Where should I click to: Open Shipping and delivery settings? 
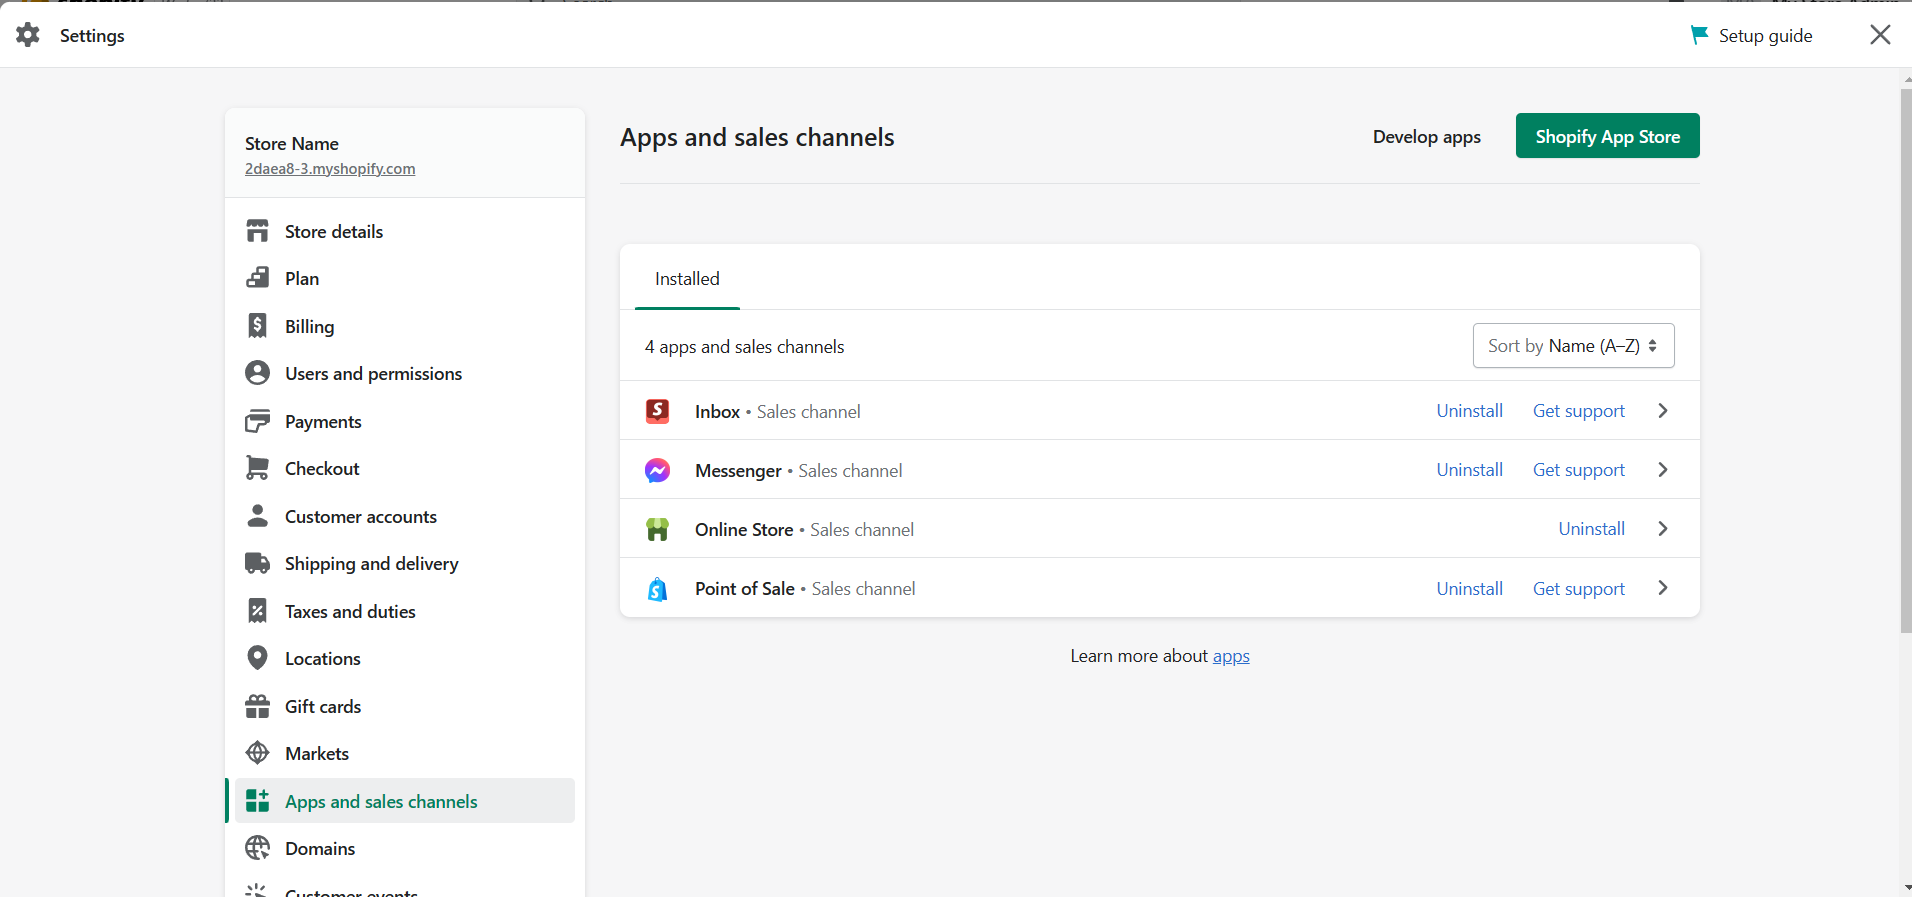click(x=405, y=563)
